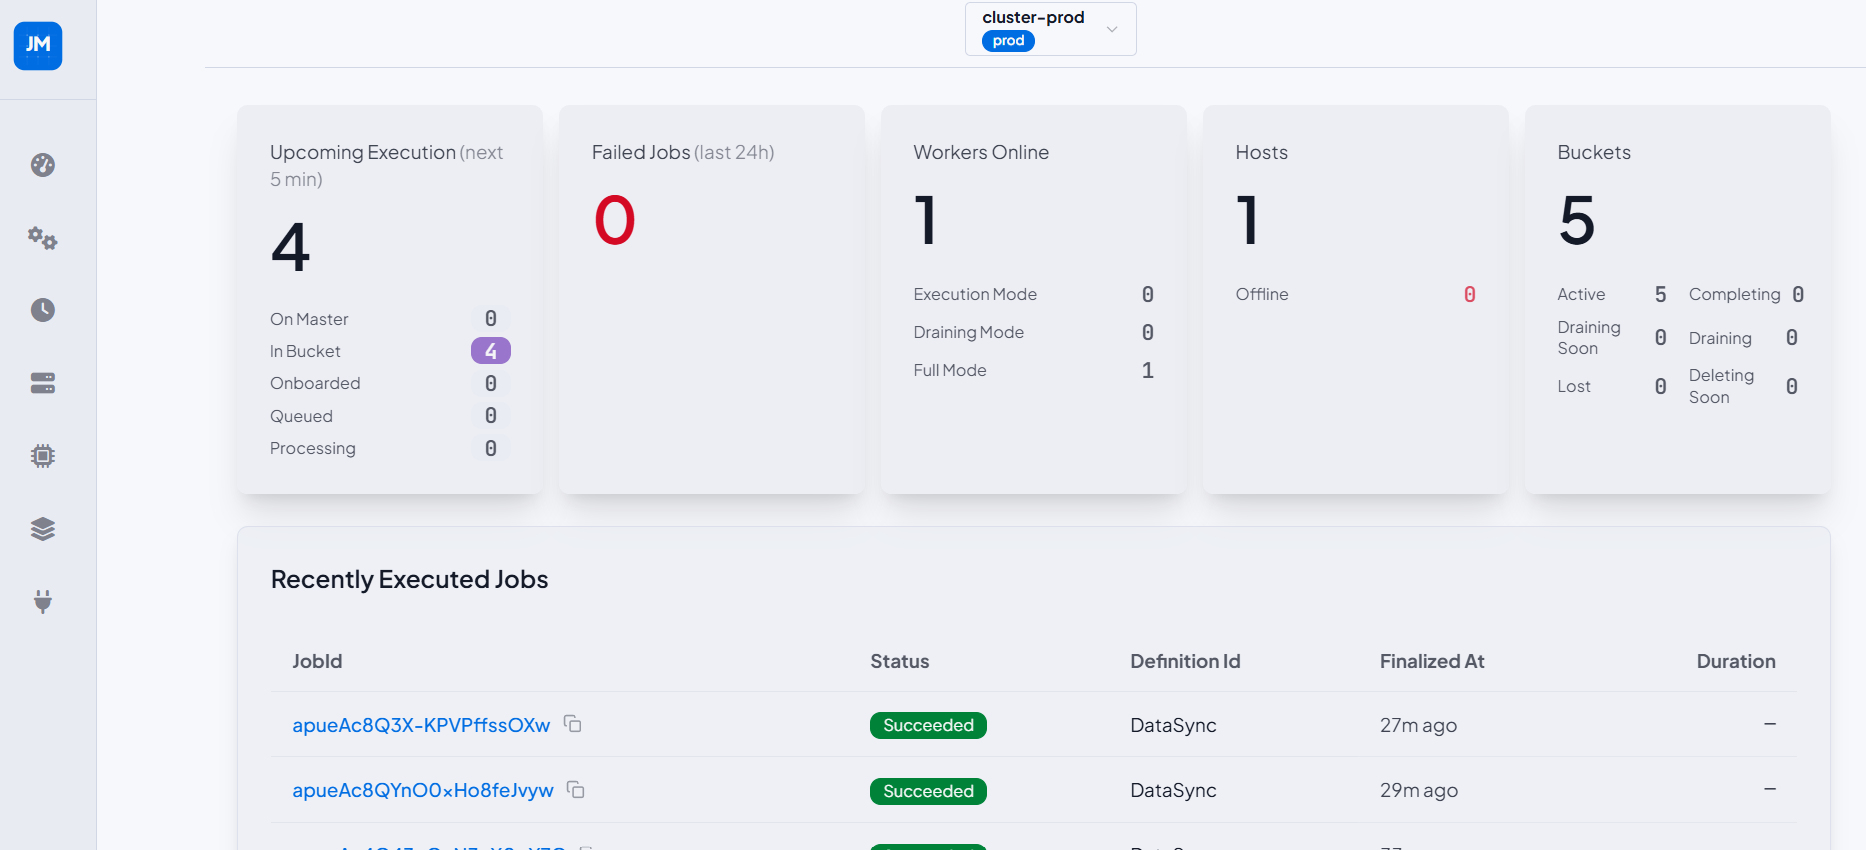This screenshot has width=1866, height=850.
Task: Click the Offline hosts label
Action: (x=1262, y=294)
